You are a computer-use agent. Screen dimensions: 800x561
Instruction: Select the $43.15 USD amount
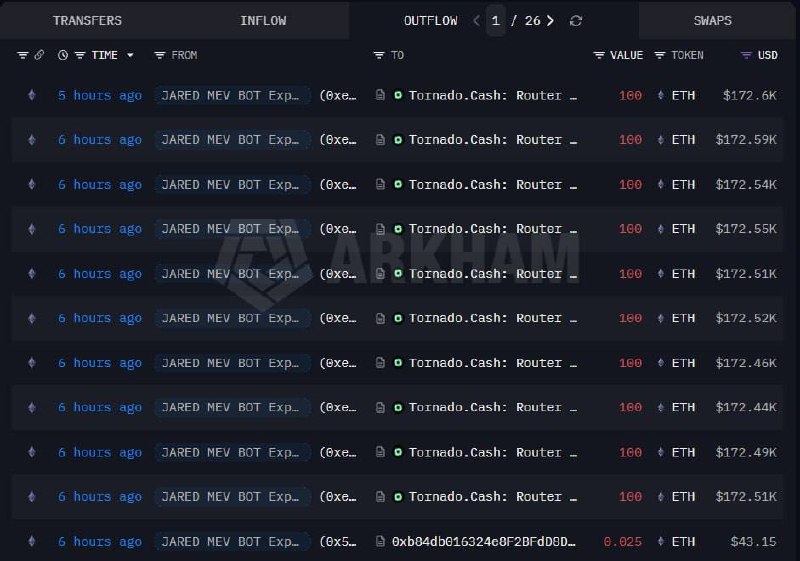(x=753, y=542)
